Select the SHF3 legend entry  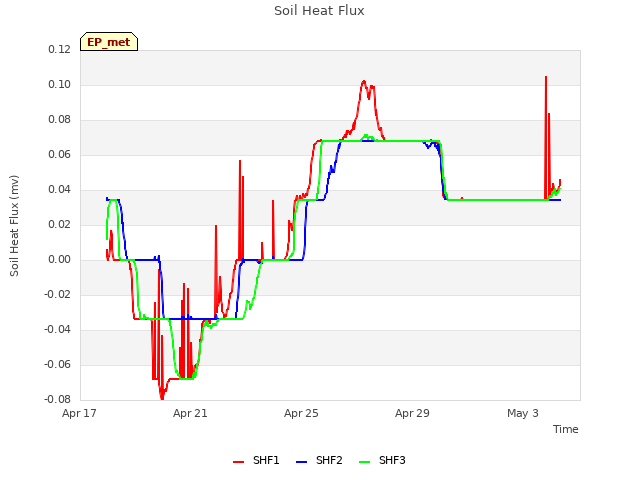coord(382,460)
